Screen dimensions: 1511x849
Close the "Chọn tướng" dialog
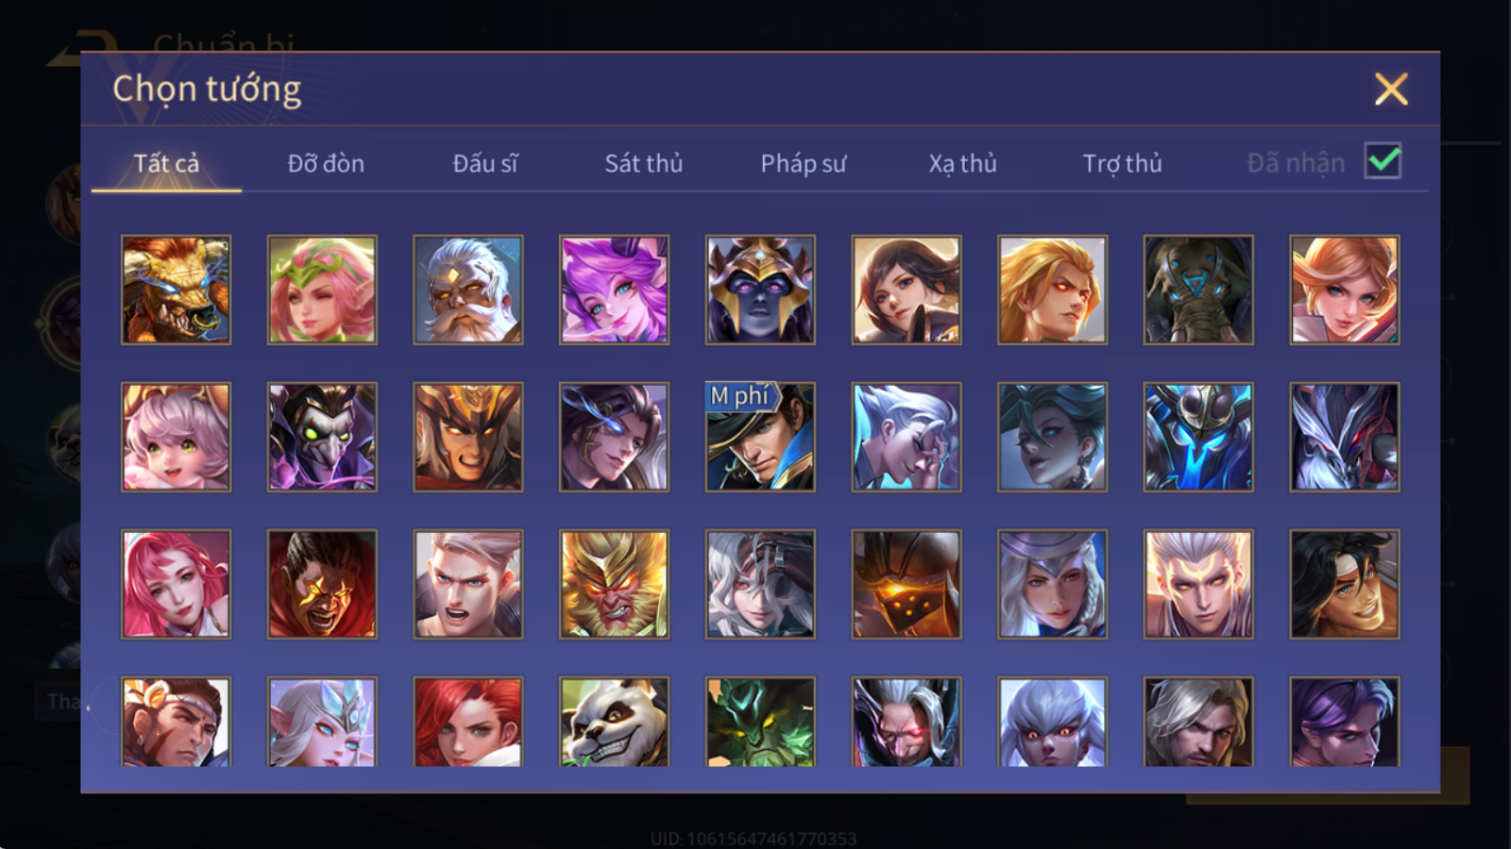click(1390, 89)
